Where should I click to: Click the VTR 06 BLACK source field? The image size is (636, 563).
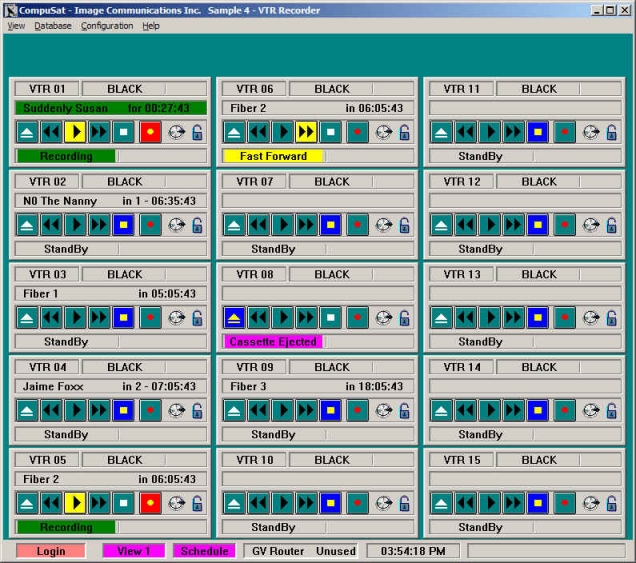[351, 89]
